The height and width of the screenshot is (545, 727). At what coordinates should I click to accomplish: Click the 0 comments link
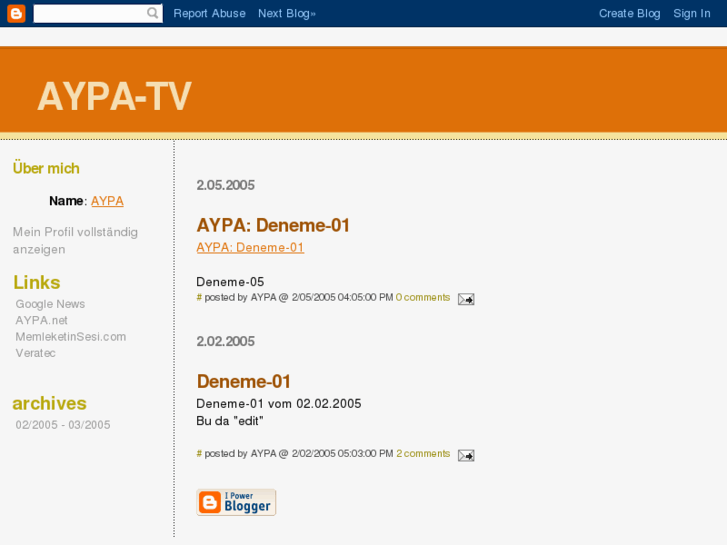(x=423, y=297)
